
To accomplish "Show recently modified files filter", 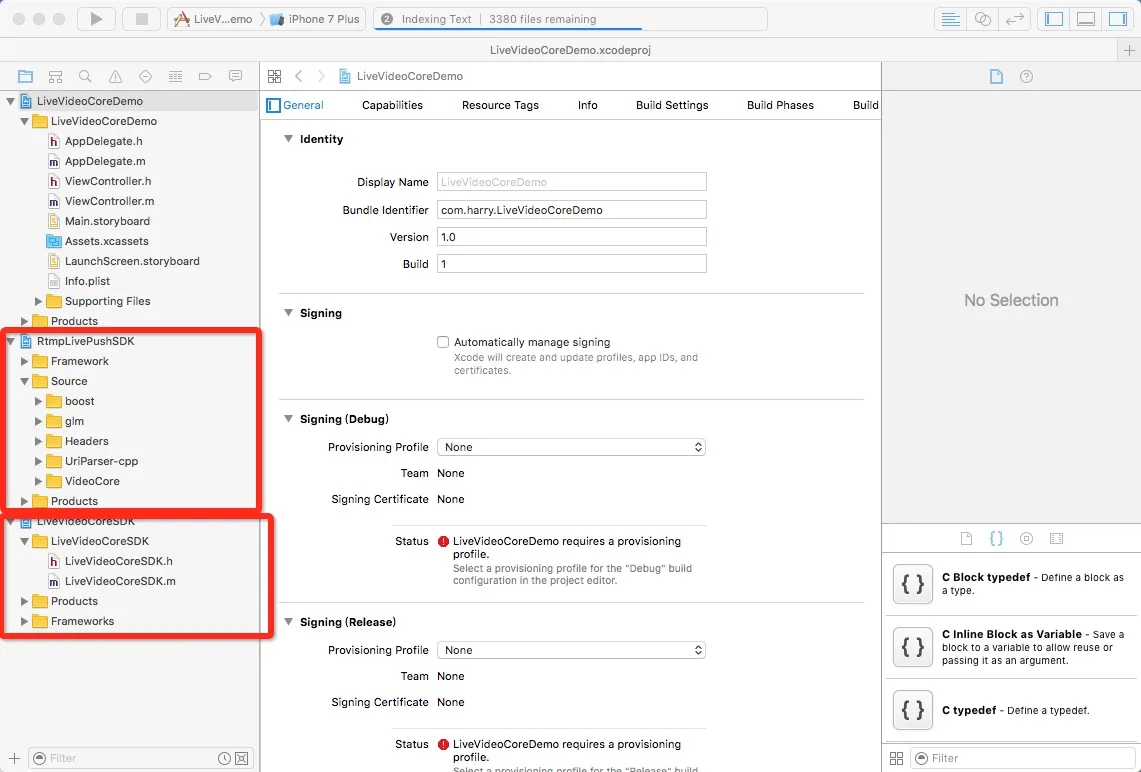I will tap(225, 758).
